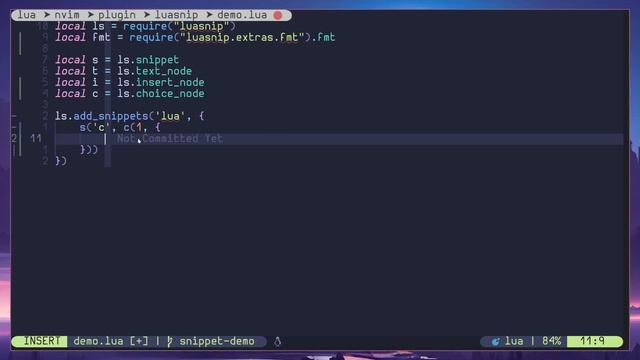Click ls.insert_node assignment
This screenshot has width=640, height=360.
click(x=161, y=82)
